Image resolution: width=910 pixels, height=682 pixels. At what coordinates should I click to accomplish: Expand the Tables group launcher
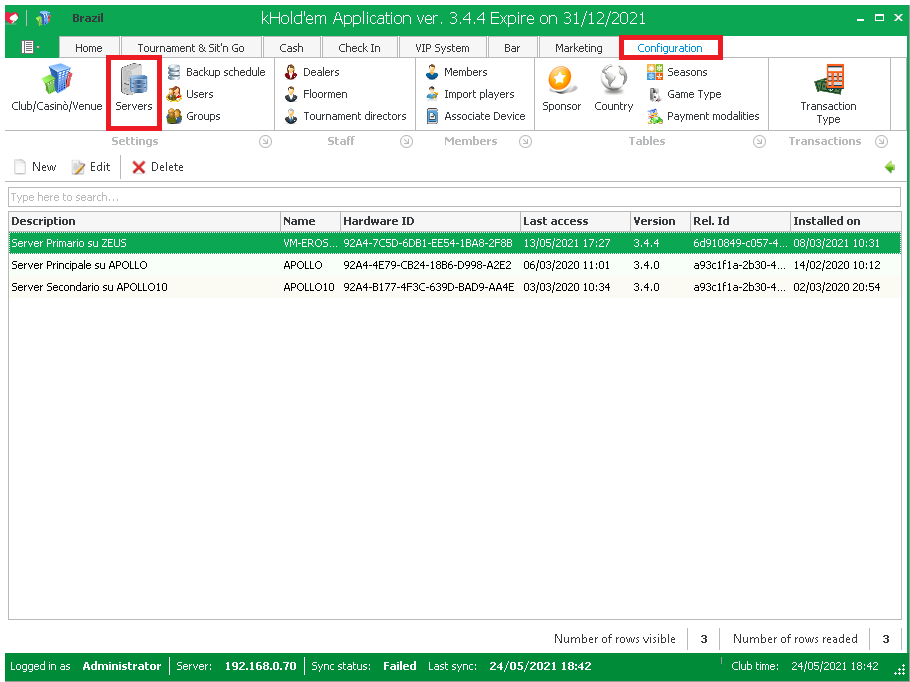coord(759,141)
